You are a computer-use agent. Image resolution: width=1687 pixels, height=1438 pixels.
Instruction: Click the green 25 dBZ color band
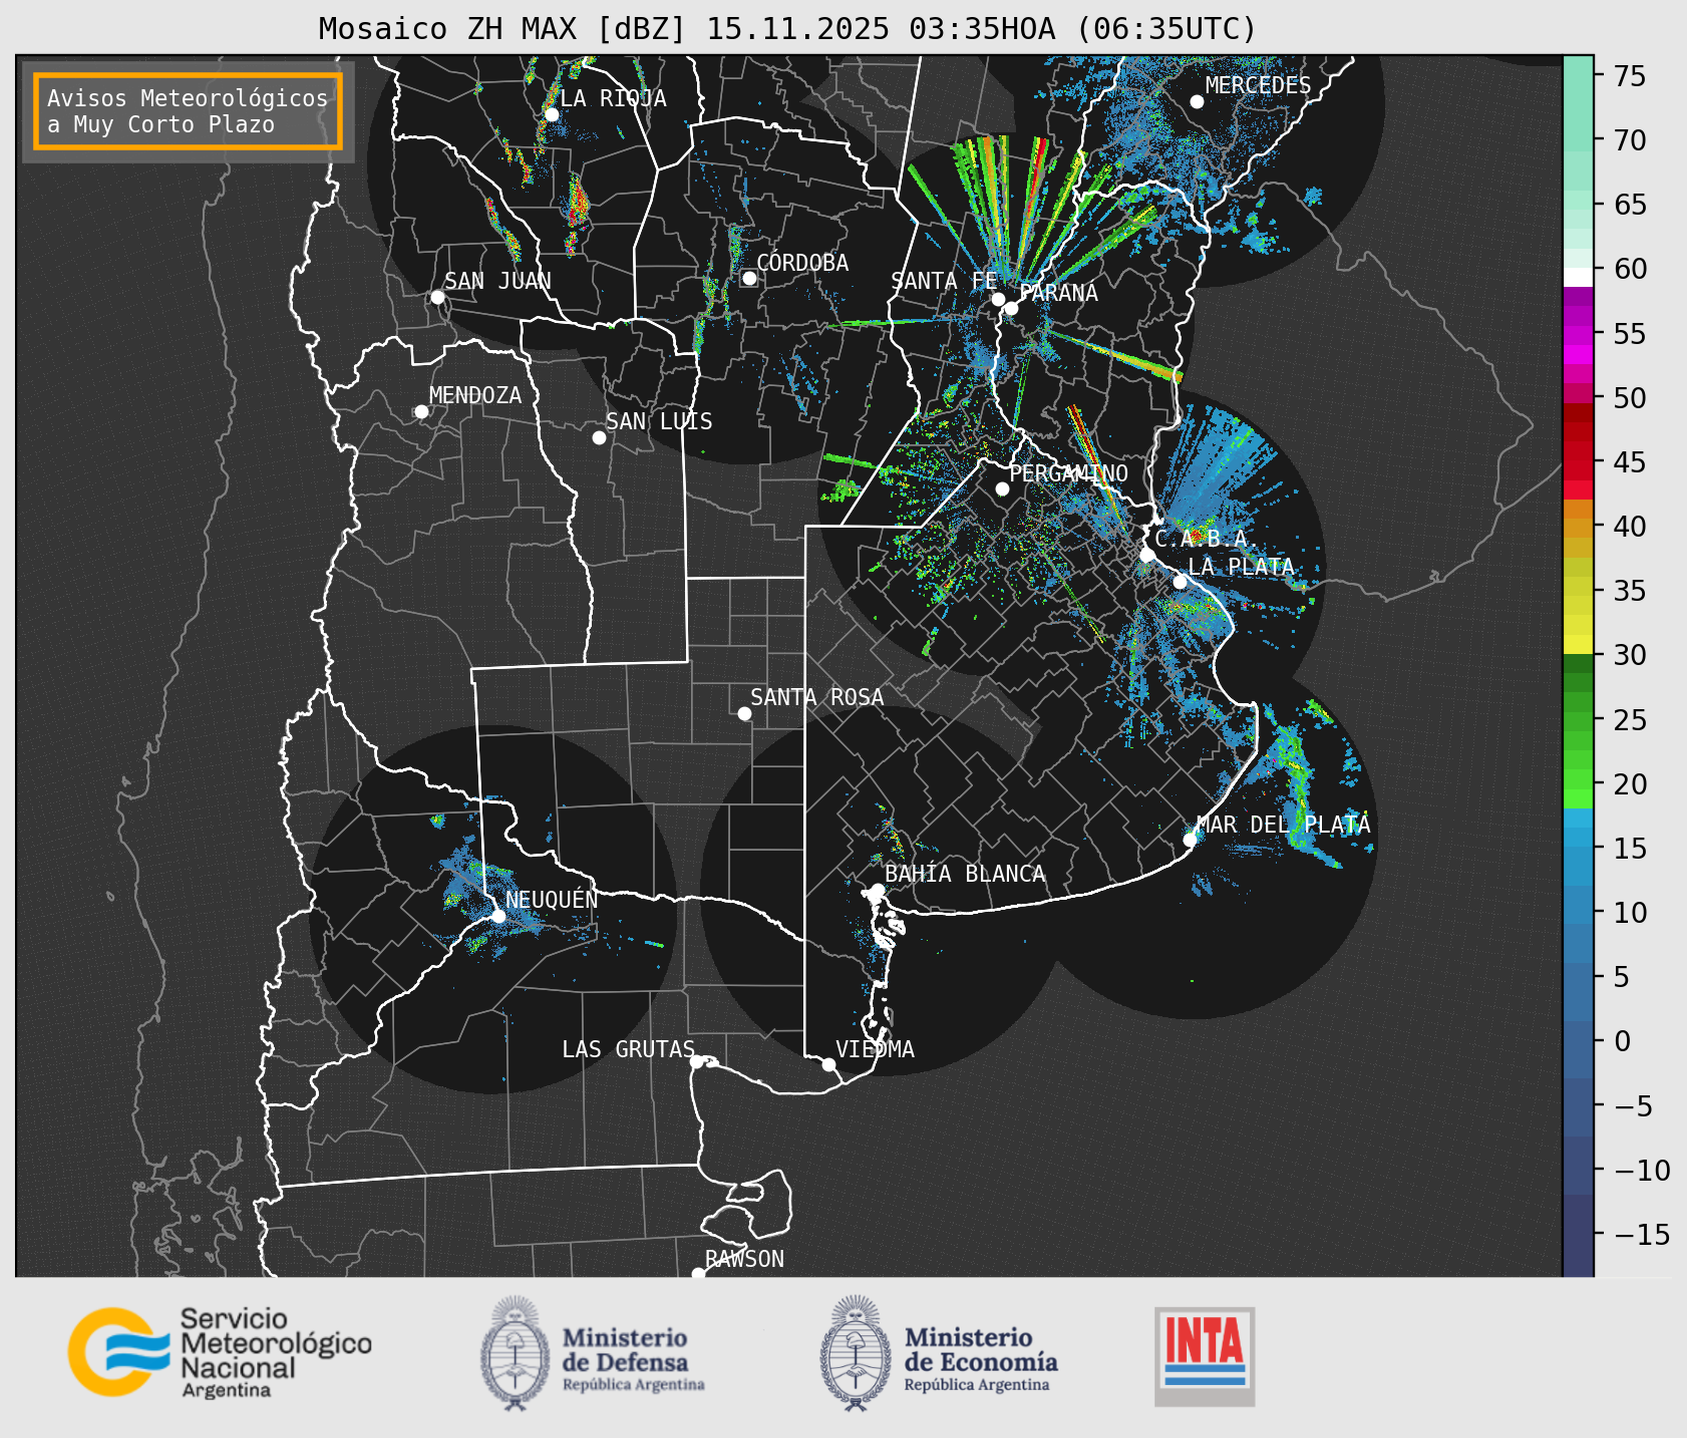point(1578,720)
